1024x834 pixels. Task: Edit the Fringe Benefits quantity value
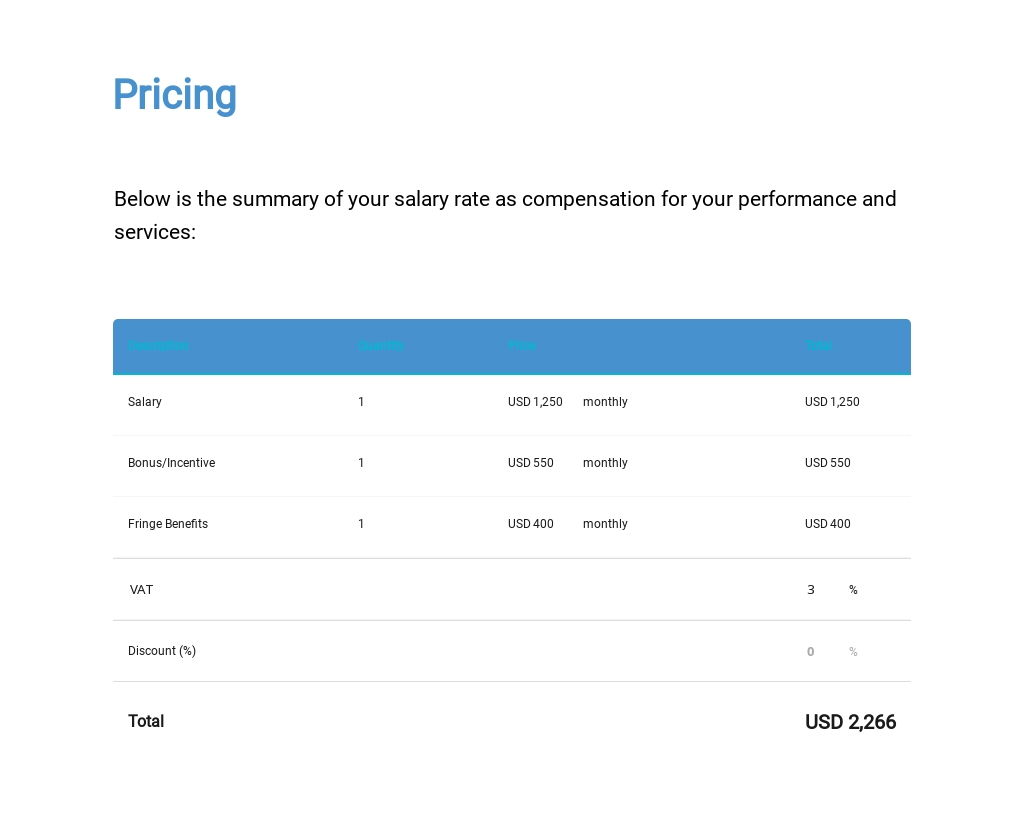tap(361, 524)
